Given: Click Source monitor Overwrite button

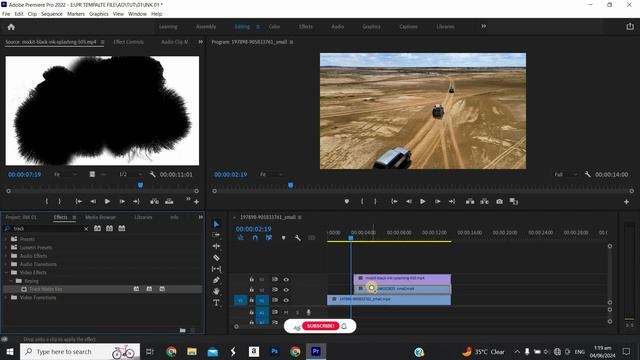Looking at the screenshot, I should tap(169, 202).
